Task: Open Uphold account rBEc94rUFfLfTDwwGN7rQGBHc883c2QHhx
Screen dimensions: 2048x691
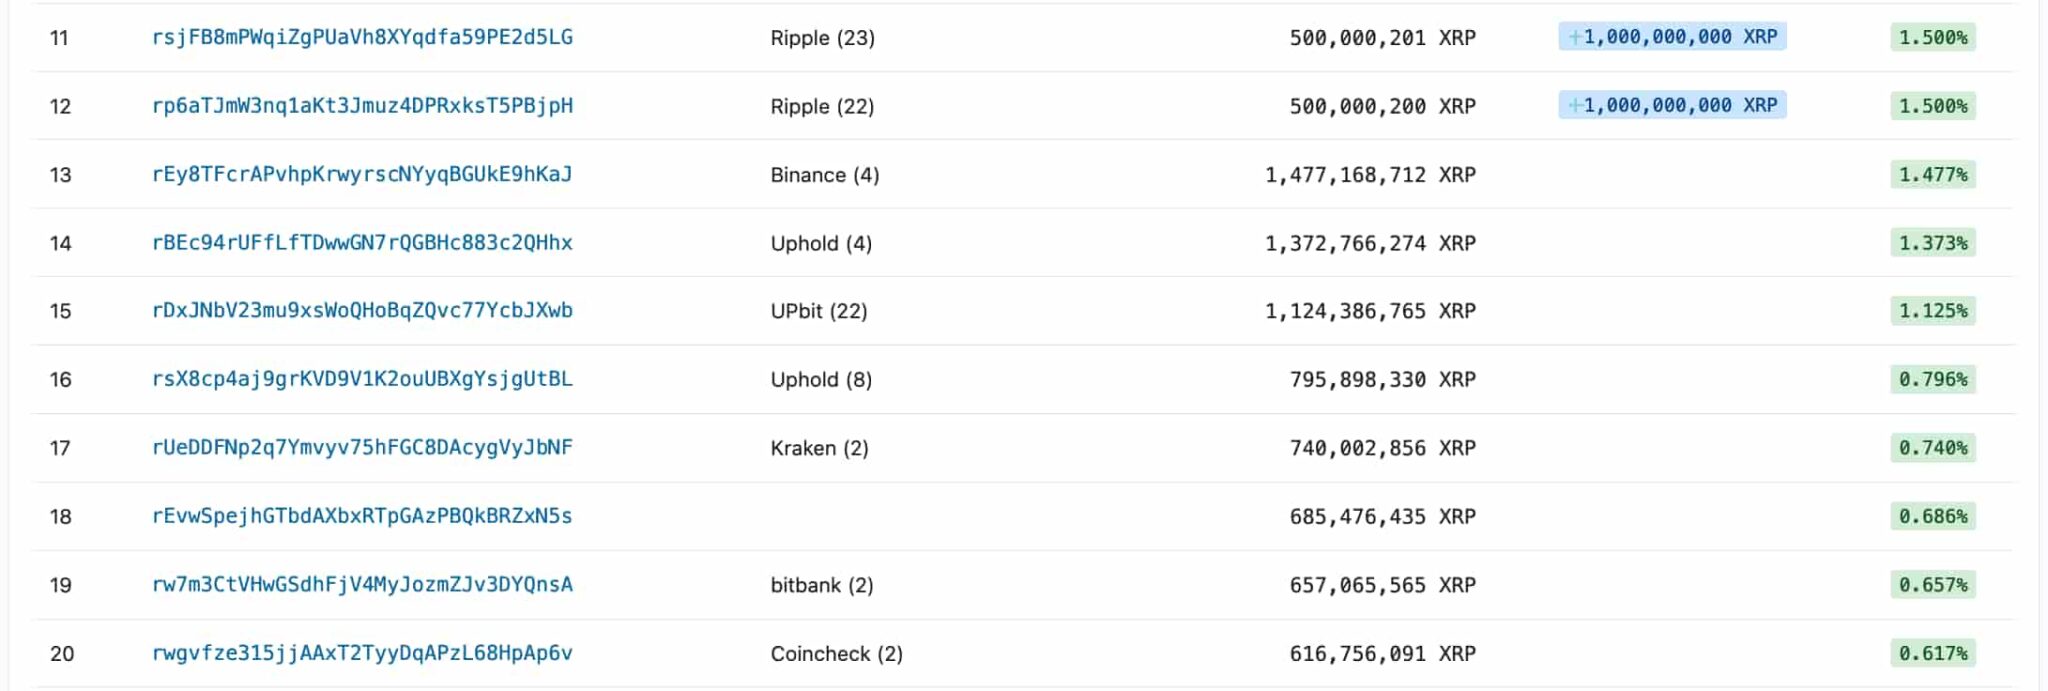Action: [362, 242]
